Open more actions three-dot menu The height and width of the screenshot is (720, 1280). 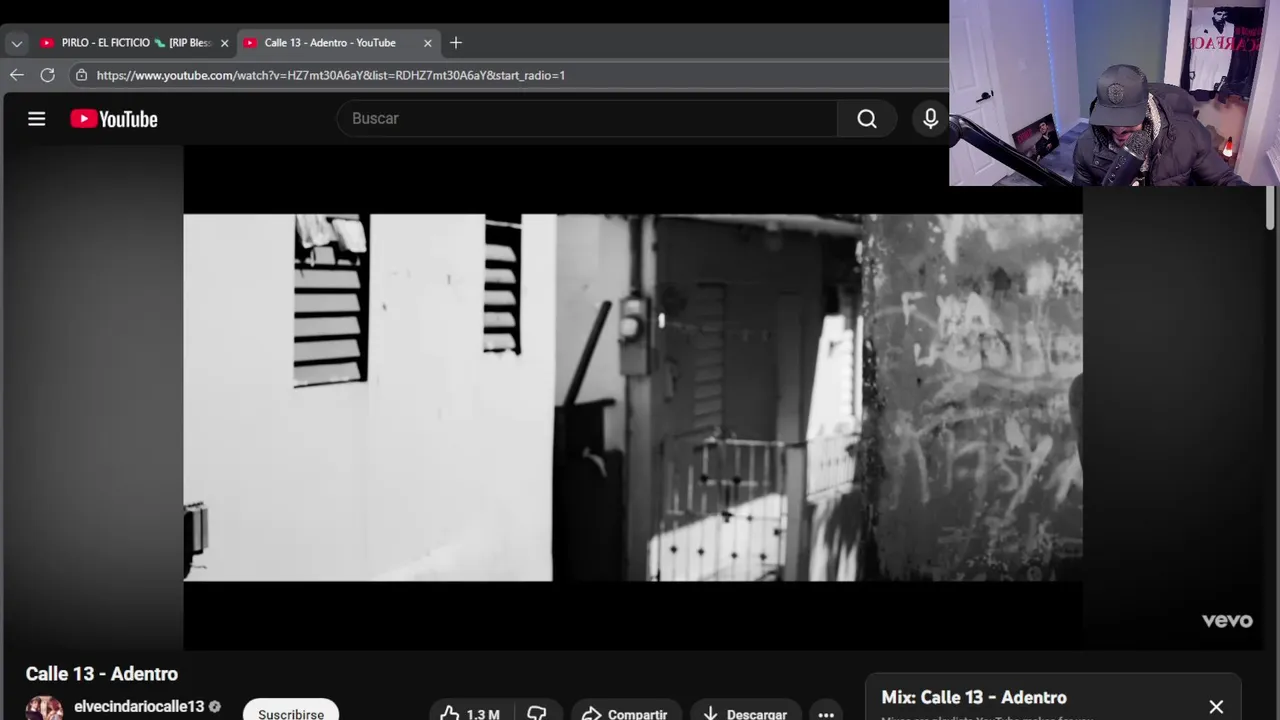(826, 713)
